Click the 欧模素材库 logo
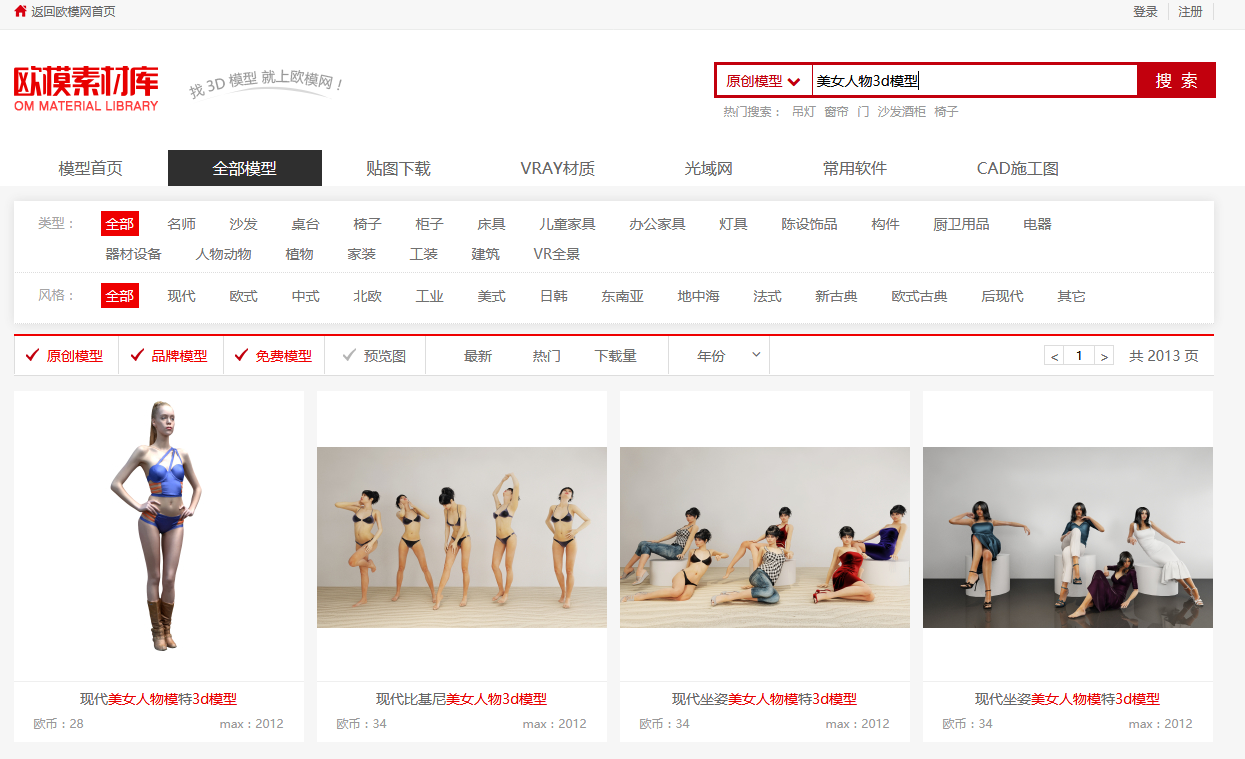This screenshot has width=1245, height=759. coord(86,88)
